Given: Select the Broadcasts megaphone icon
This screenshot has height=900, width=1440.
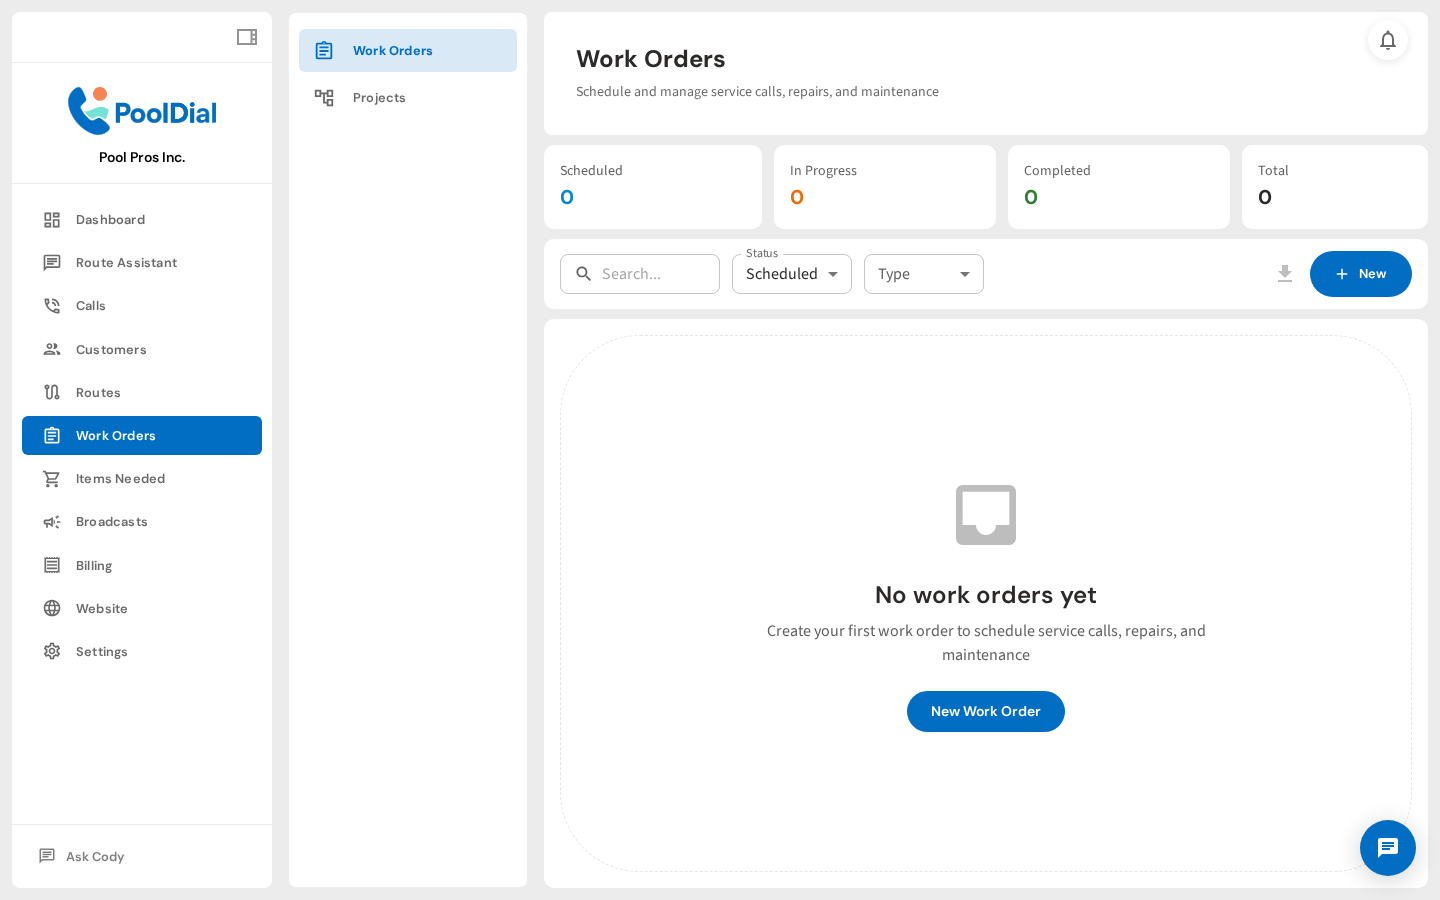Looking at the screenshot, I should point(52,521).
